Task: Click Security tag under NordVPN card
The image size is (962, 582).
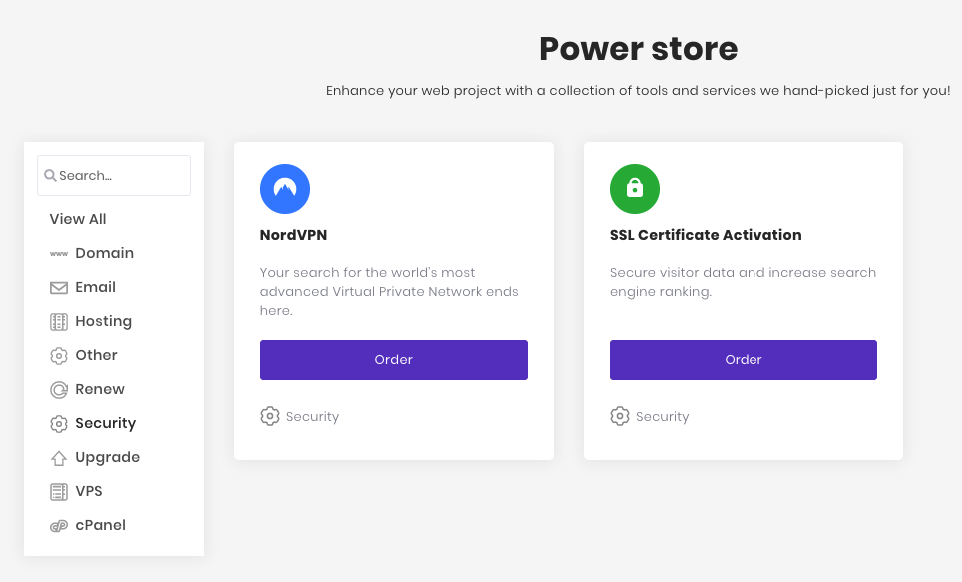Action: 312,417
